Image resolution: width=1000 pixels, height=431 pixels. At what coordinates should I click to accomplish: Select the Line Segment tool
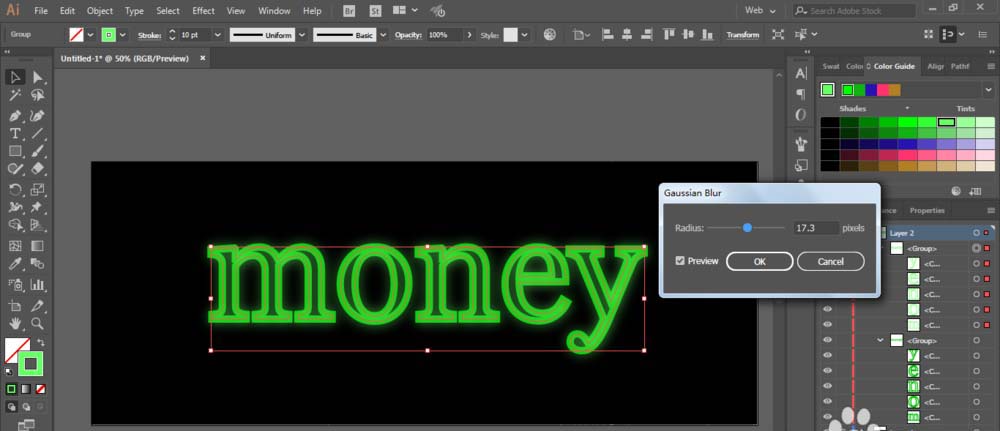(x=38, y=134)
